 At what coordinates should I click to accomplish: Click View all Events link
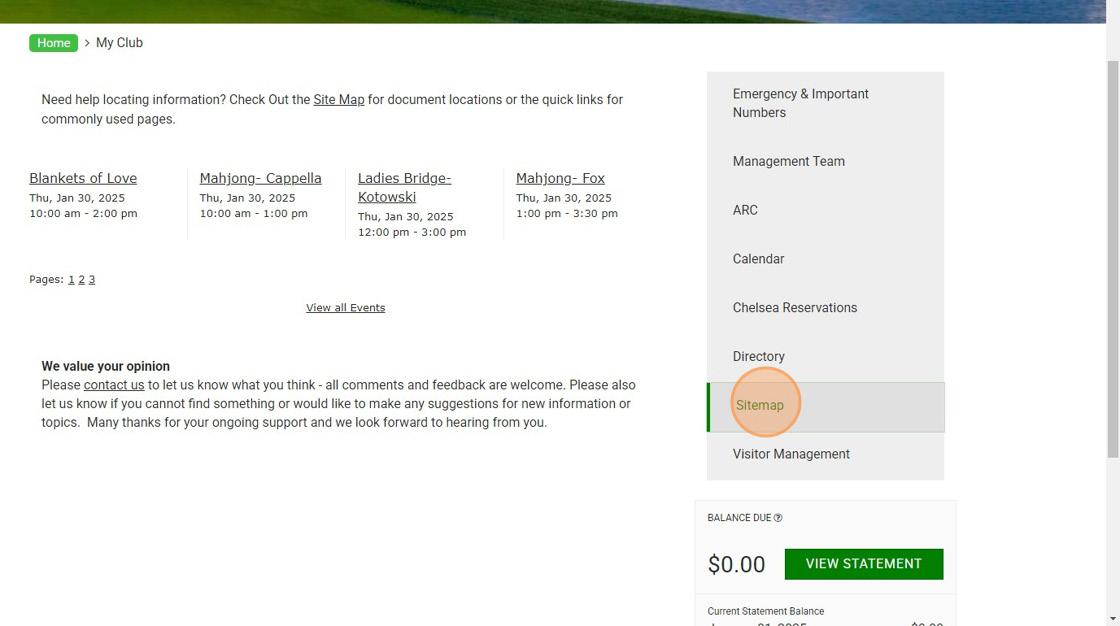(345, 308)
